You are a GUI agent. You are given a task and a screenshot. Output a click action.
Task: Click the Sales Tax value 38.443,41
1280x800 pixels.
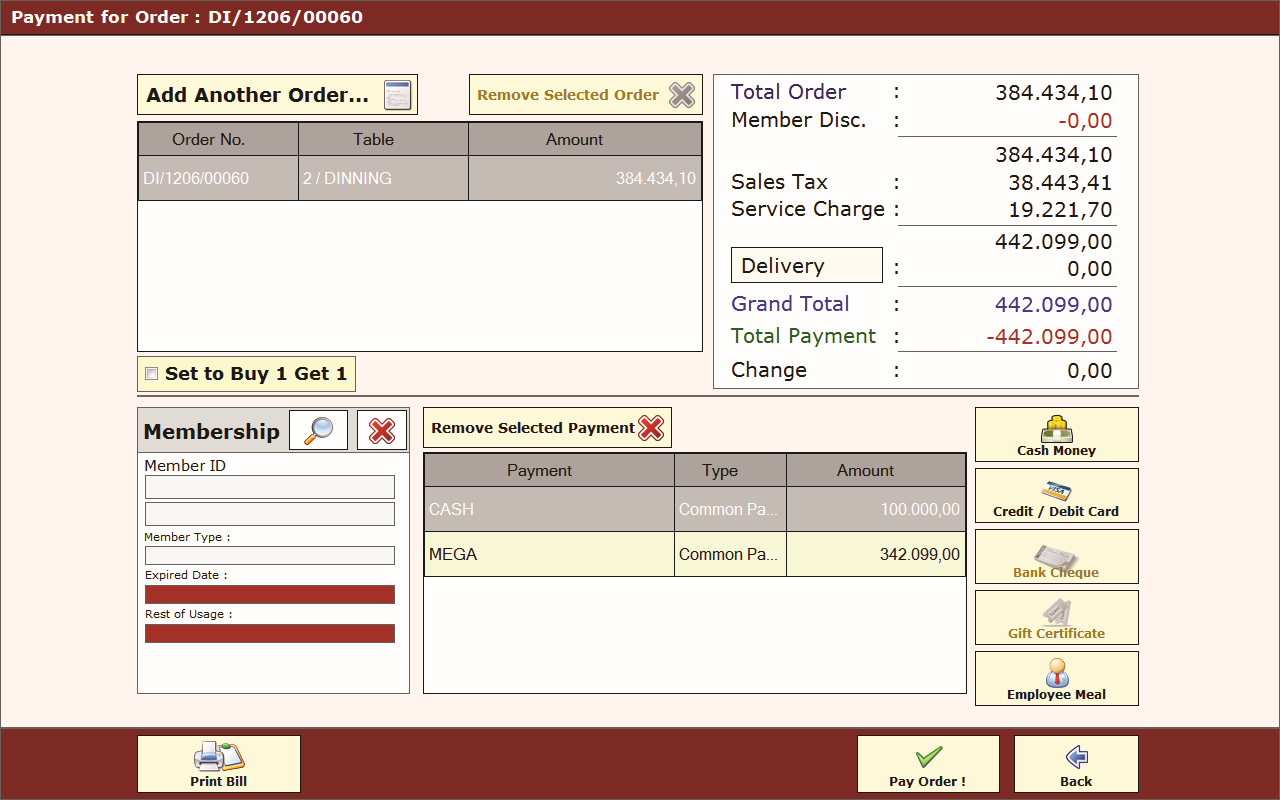(x=1059, y=183)
